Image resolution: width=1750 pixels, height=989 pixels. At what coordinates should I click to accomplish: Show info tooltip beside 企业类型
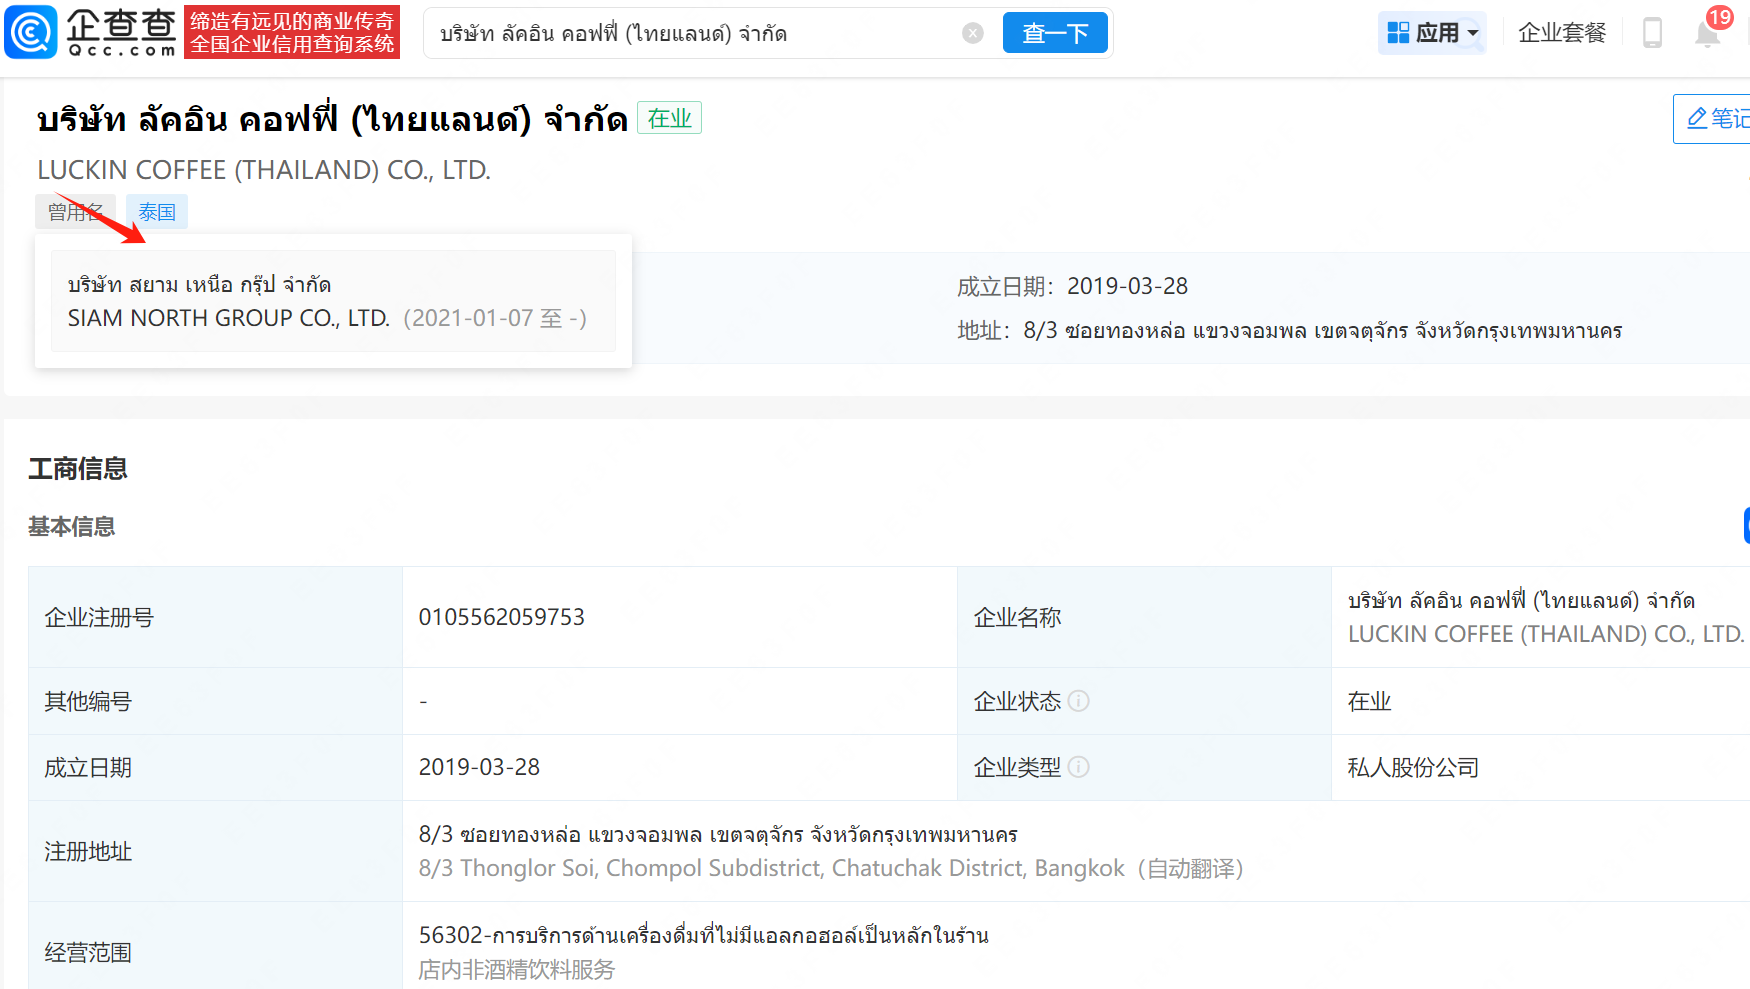tap(1078, 767)
